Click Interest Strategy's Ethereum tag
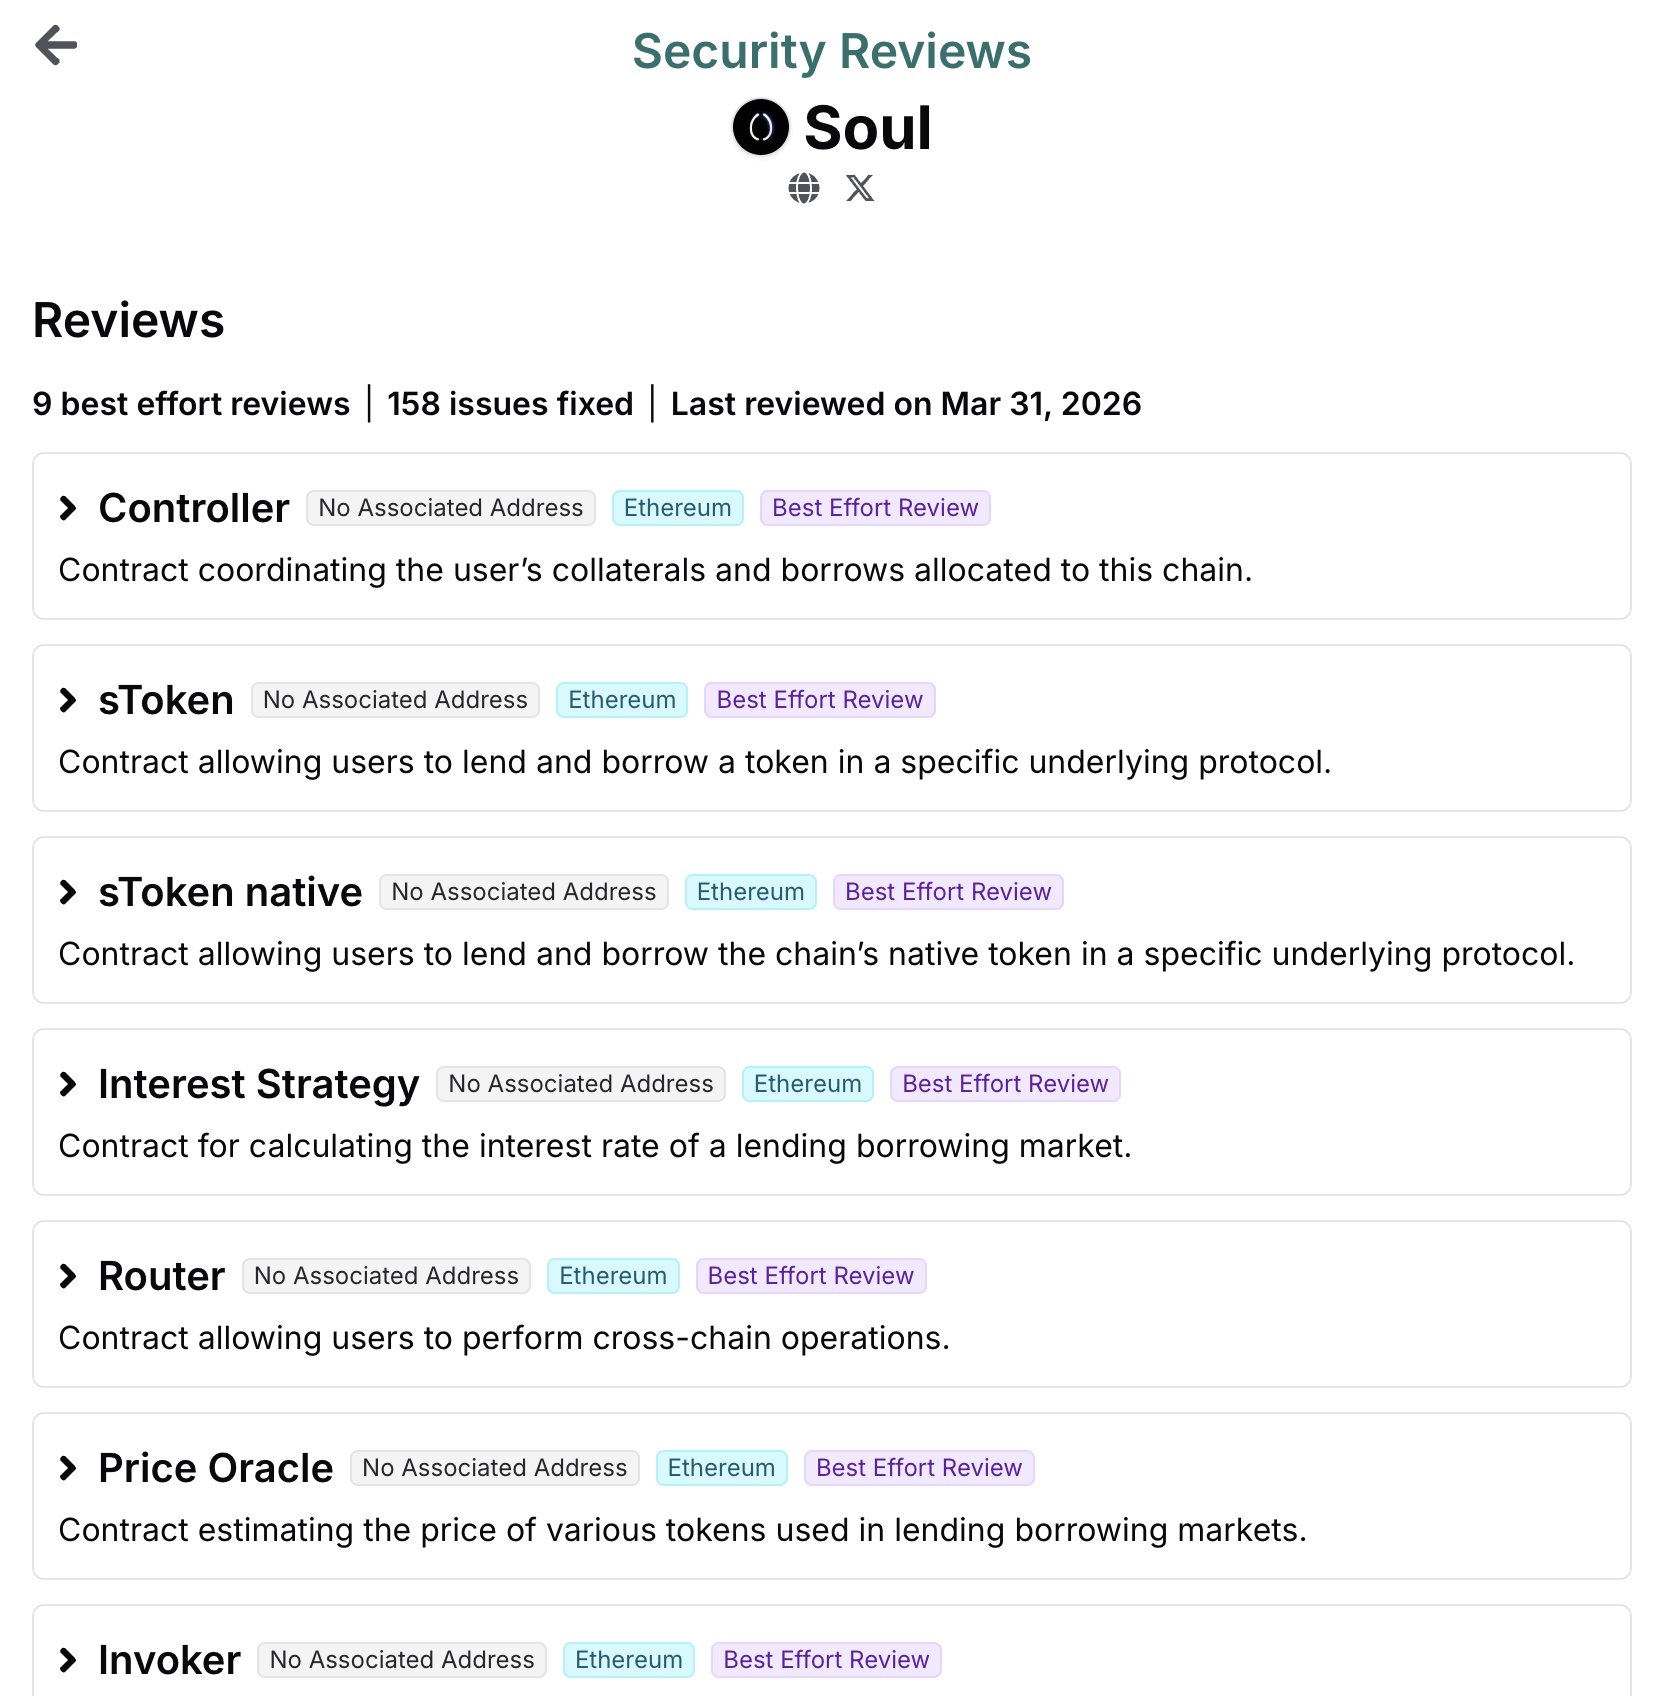This screenshot has height=1696, width=1662. (808, 1084)
